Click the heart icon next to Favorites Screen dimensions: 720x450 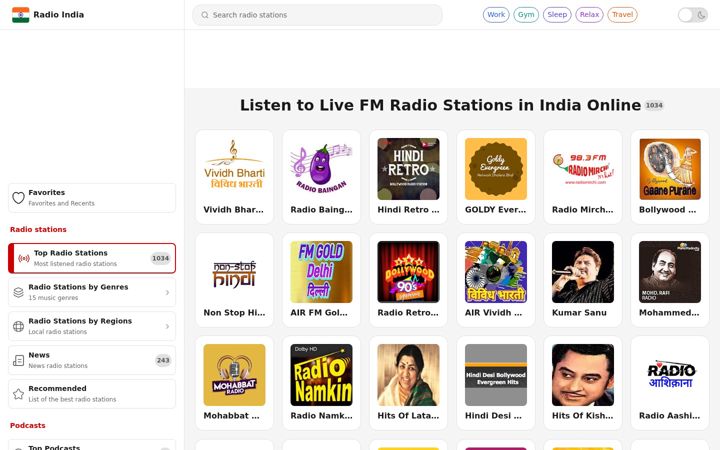(x=18, y=198)
